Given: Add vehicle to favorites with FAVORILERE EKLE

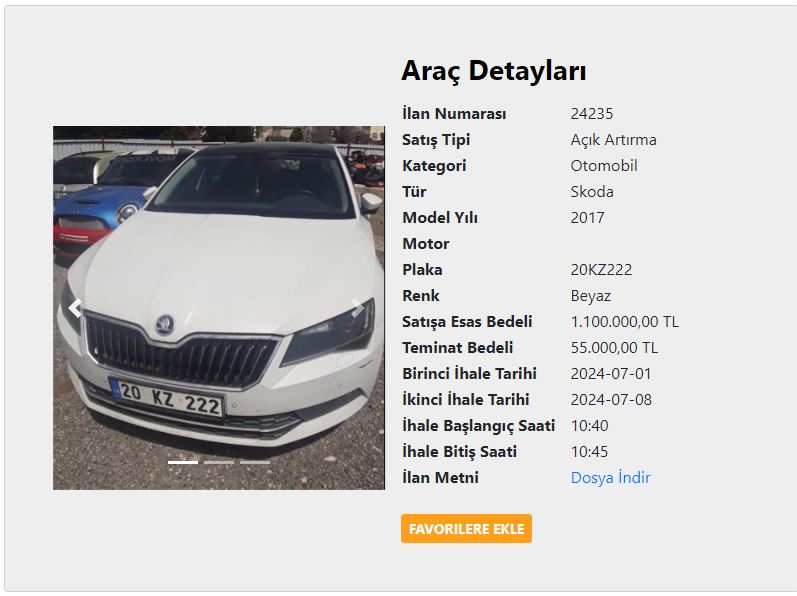Looking at the screenshot, I should click(x=466, y=528).
